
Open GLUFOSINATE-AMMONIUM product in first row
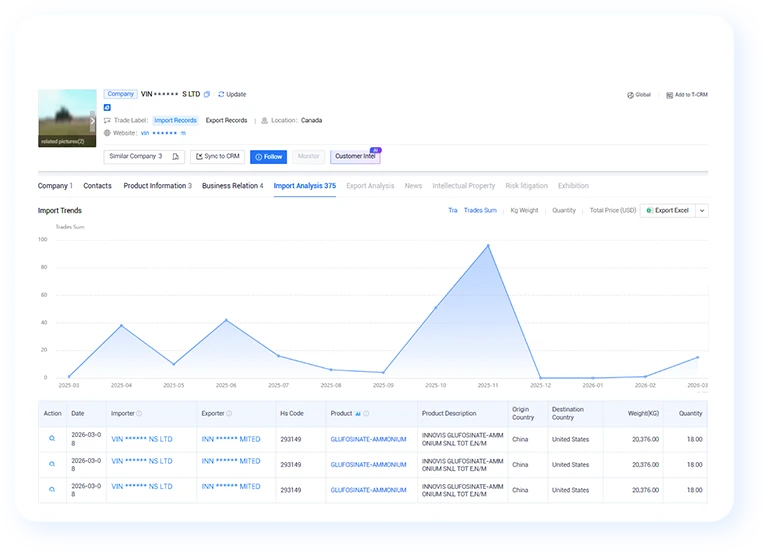368,440
